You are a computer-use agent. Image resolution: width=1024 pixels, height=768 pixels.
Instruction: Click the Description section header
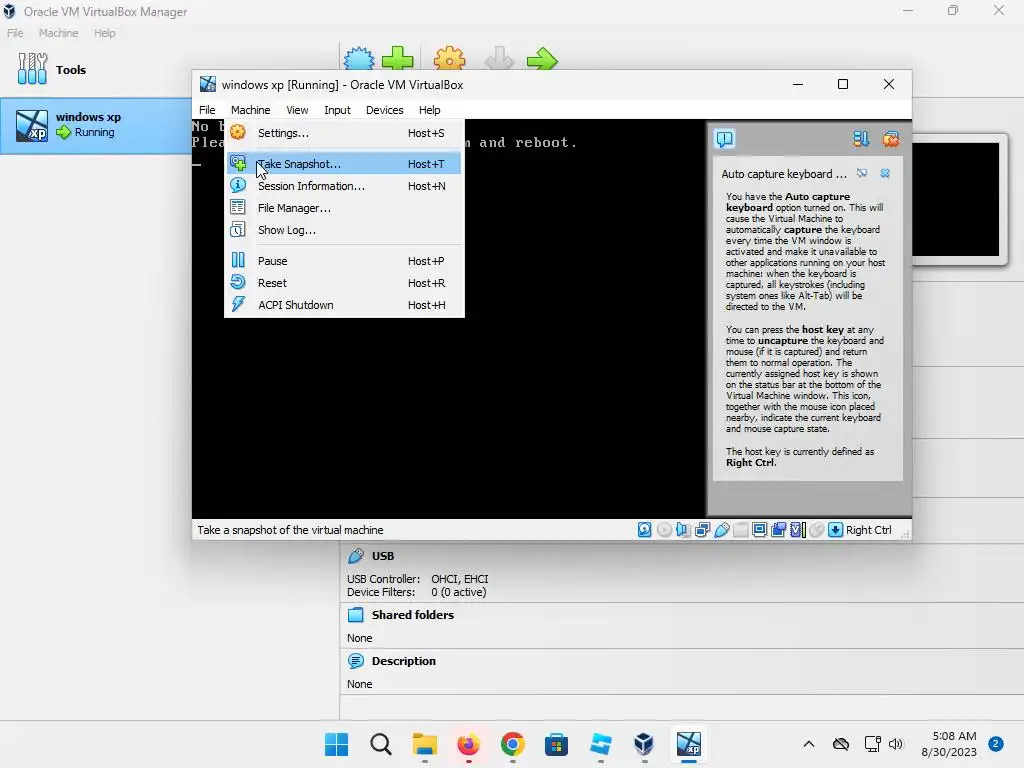(x=403, y=661)
